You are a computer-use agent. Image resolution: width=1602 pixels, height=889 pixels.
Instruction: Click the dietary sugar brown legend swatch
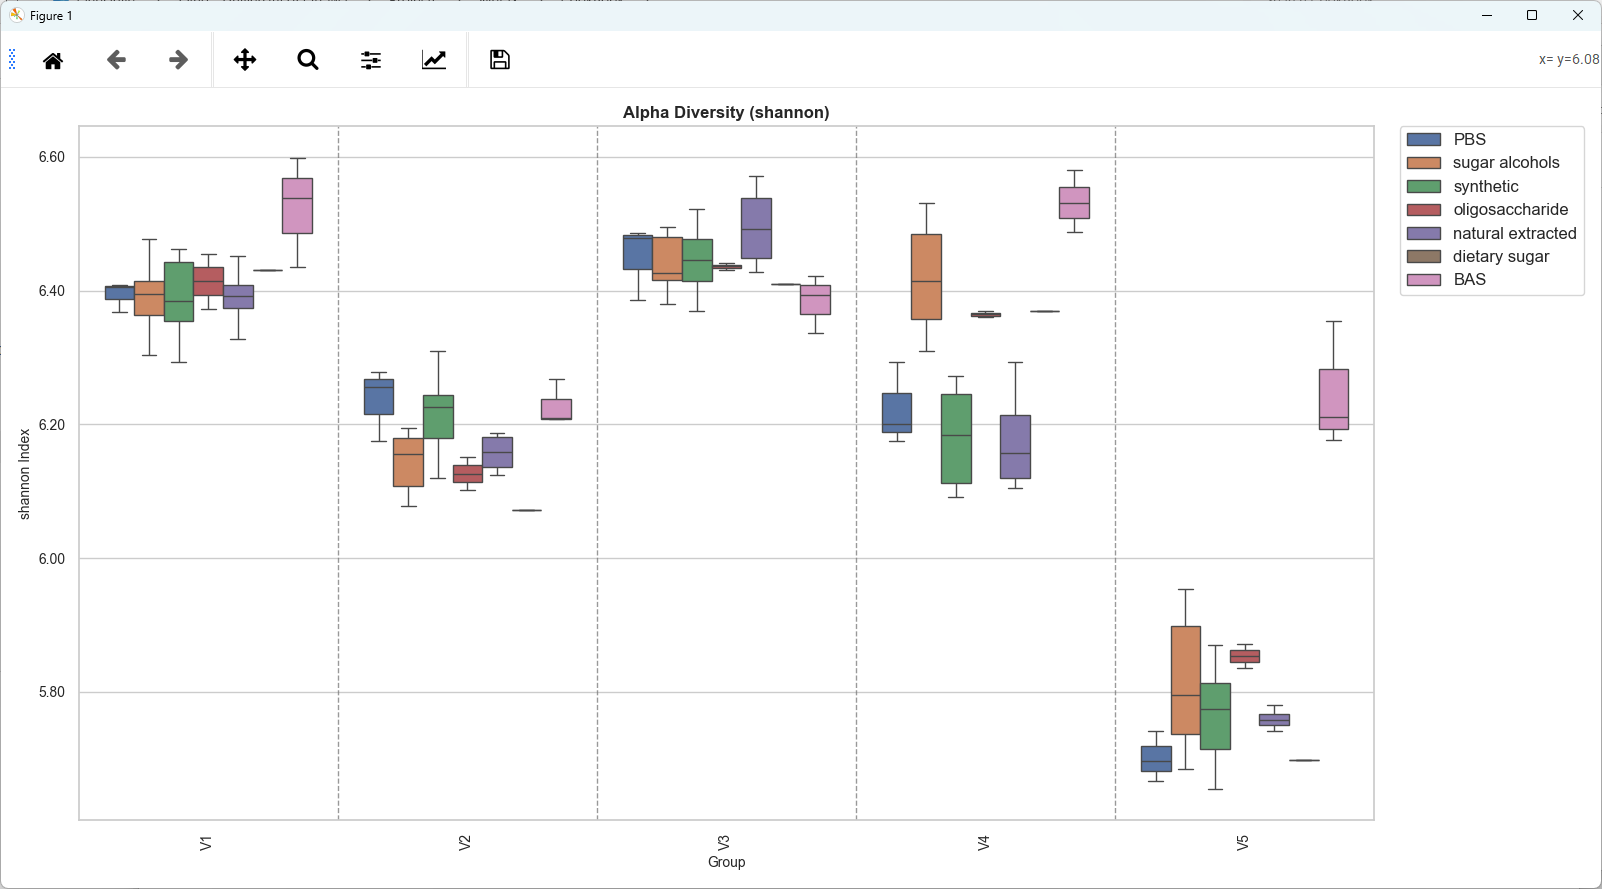[1424, 257]
